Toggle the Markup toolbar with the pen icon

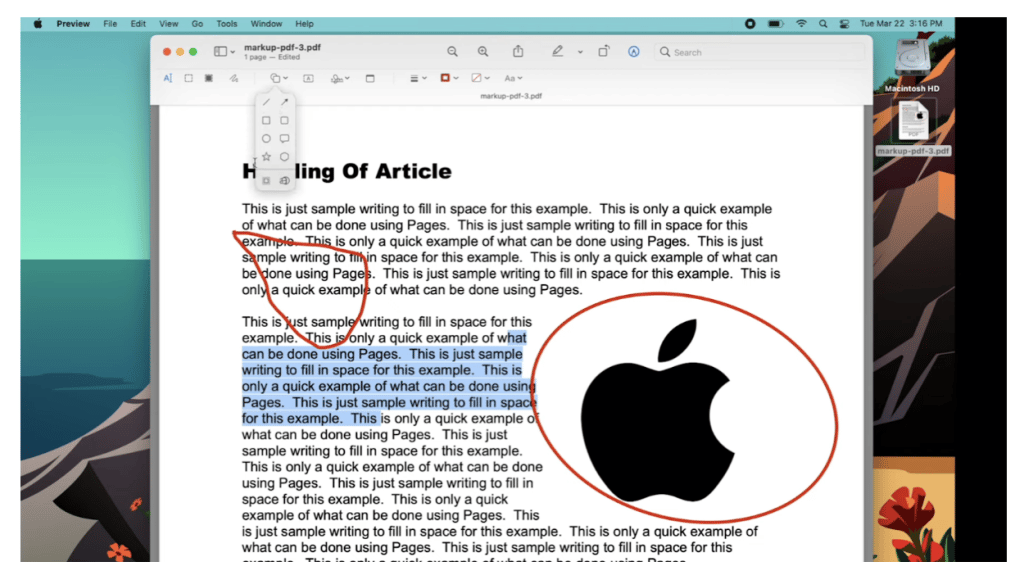point(634,51)
